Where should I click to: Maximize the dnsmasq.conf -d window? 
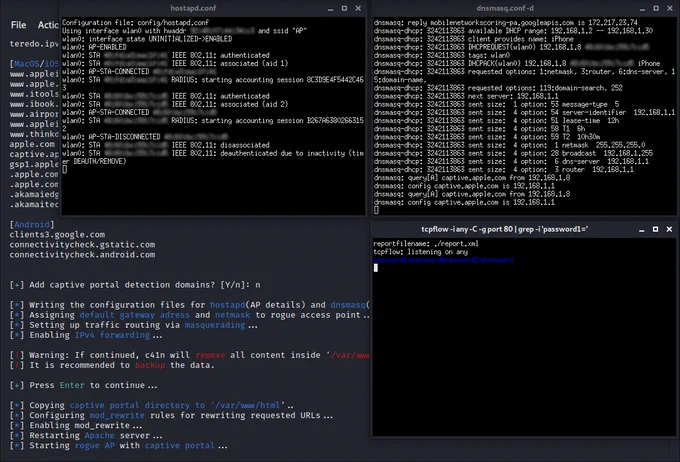pyautogui.click(x=656, y=8)
